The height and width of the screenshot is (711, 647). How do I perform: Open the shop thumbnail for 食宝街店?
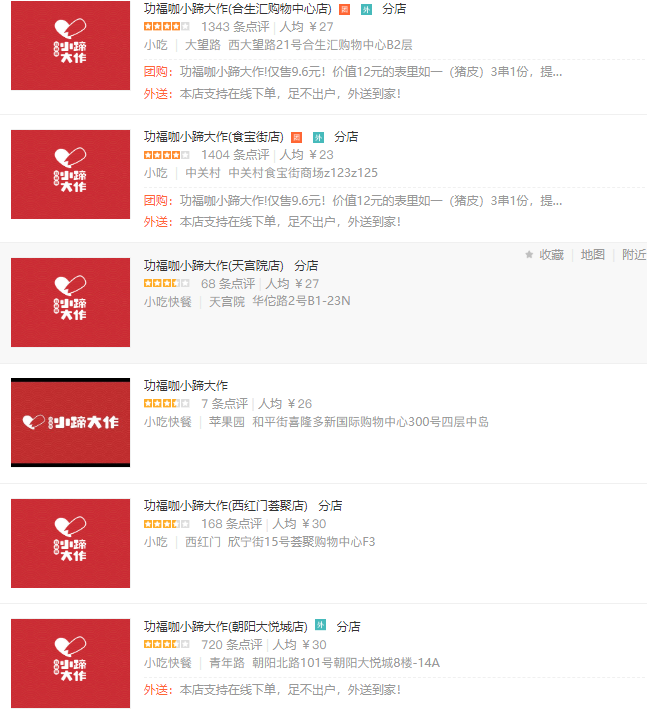click(x=70, y=175)
